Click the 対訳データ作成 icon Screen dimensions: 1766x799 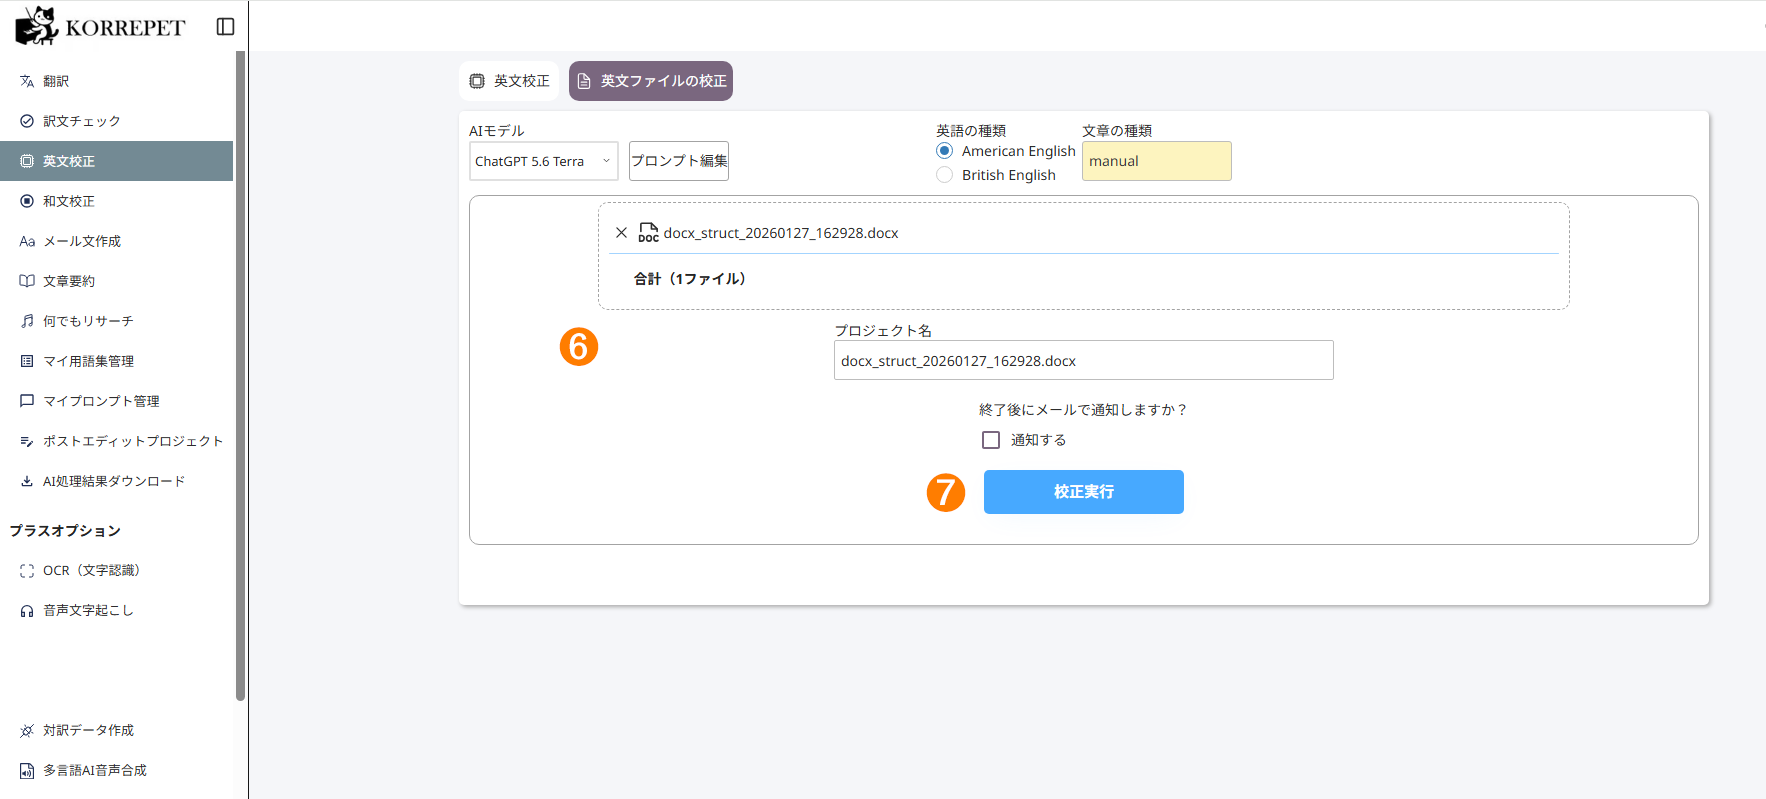(x=27, y=731)
